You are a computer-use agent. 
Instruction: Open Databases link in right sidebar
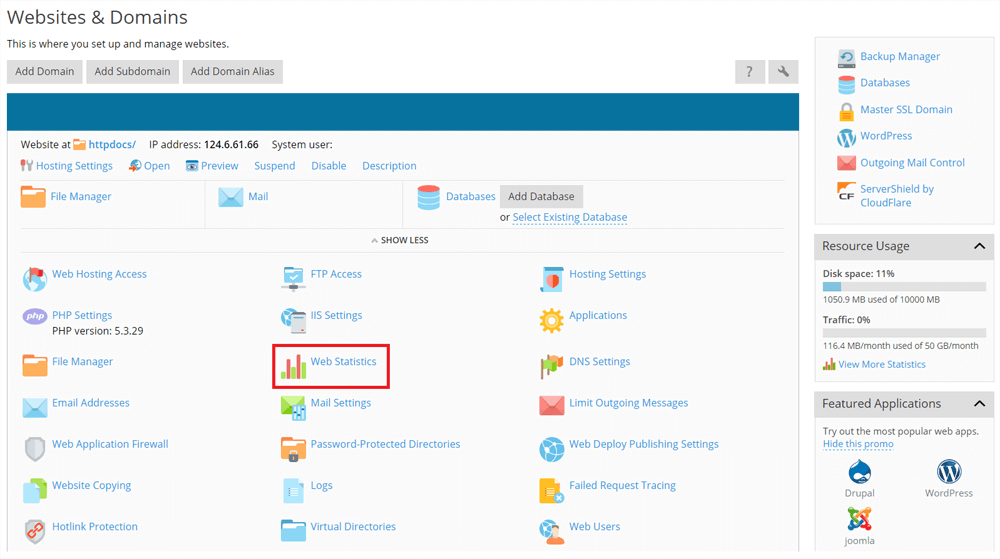(x=885, y=83)
